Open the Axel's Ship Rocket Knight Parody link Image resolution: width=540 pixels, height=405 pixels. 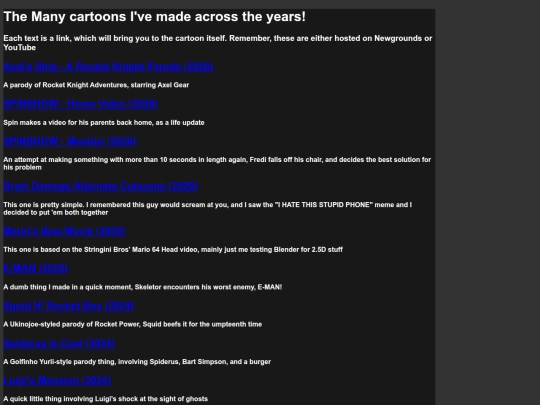point(108,66)
